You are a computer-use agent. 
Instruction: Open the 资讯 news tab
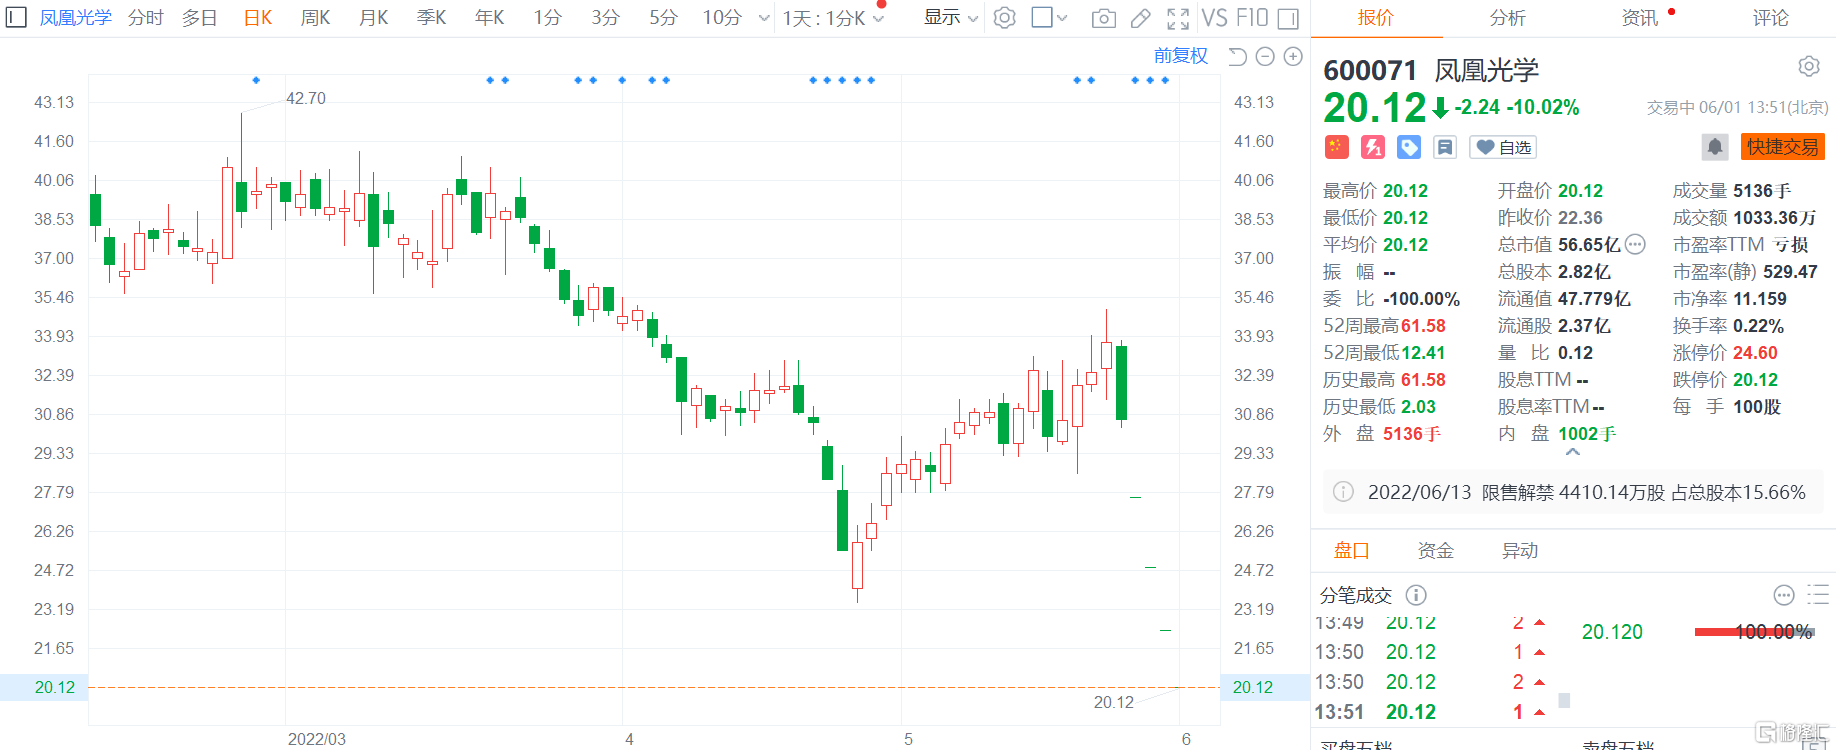point(1640,18)
